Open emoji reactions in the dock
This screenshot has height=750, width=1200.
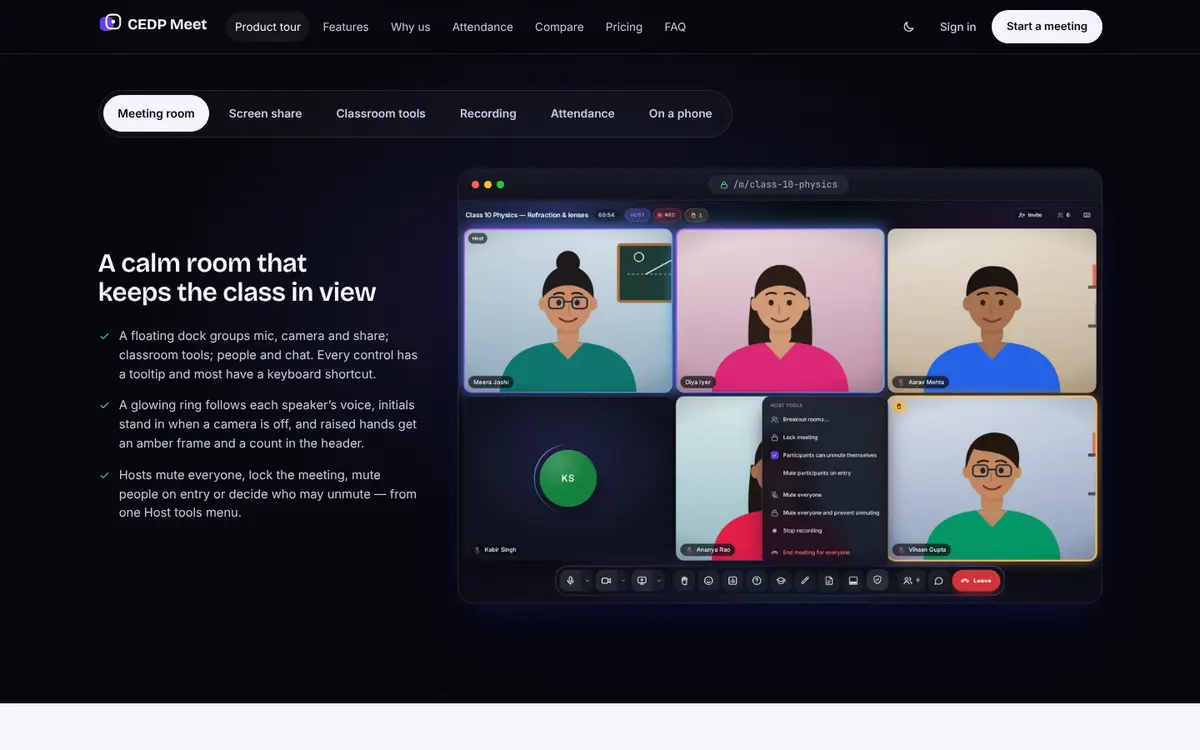pyautogui.click(x=708, y=580)
